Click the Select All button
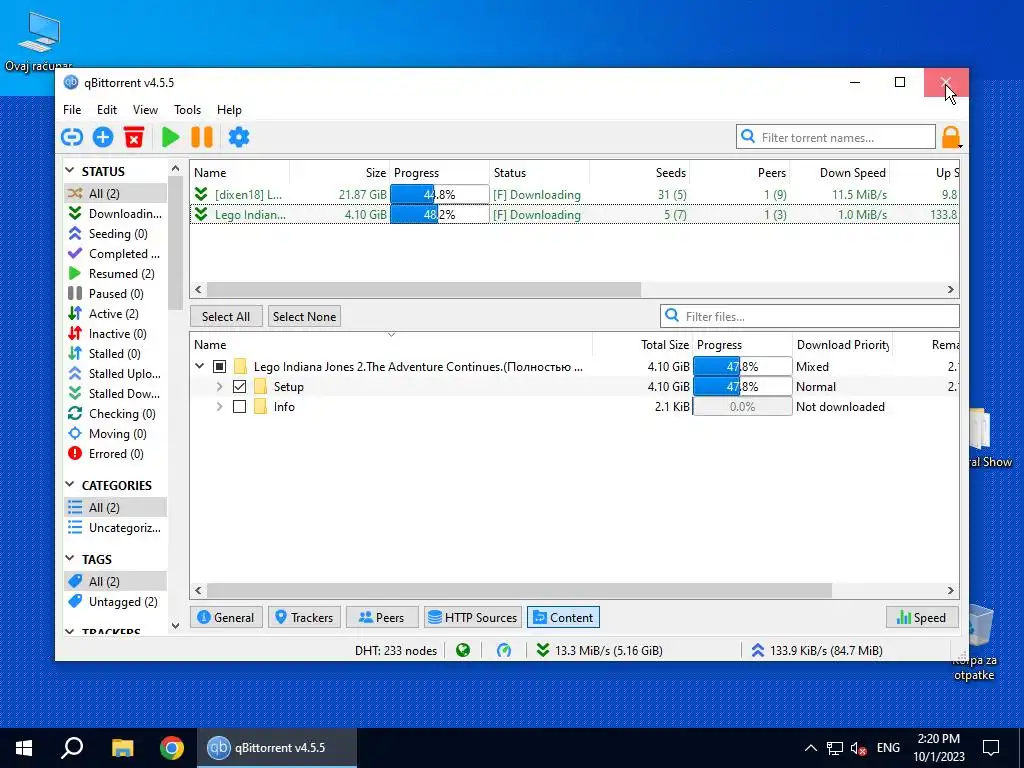The image size is (1024, 768). click(x=226, y=316)
